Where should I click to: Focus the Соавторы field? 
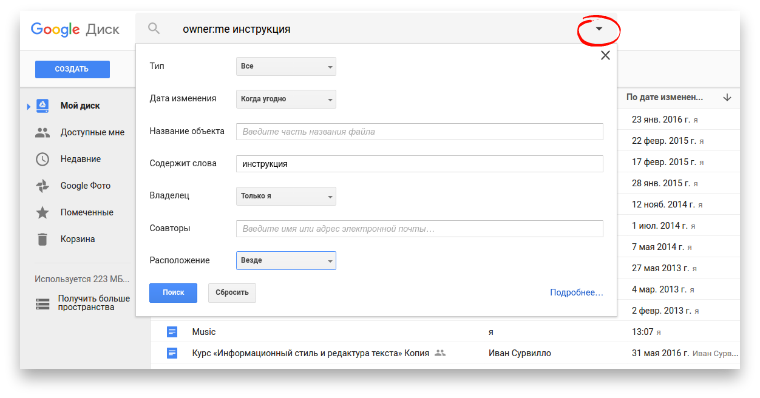pyautogui.click(x=420, y=228)
